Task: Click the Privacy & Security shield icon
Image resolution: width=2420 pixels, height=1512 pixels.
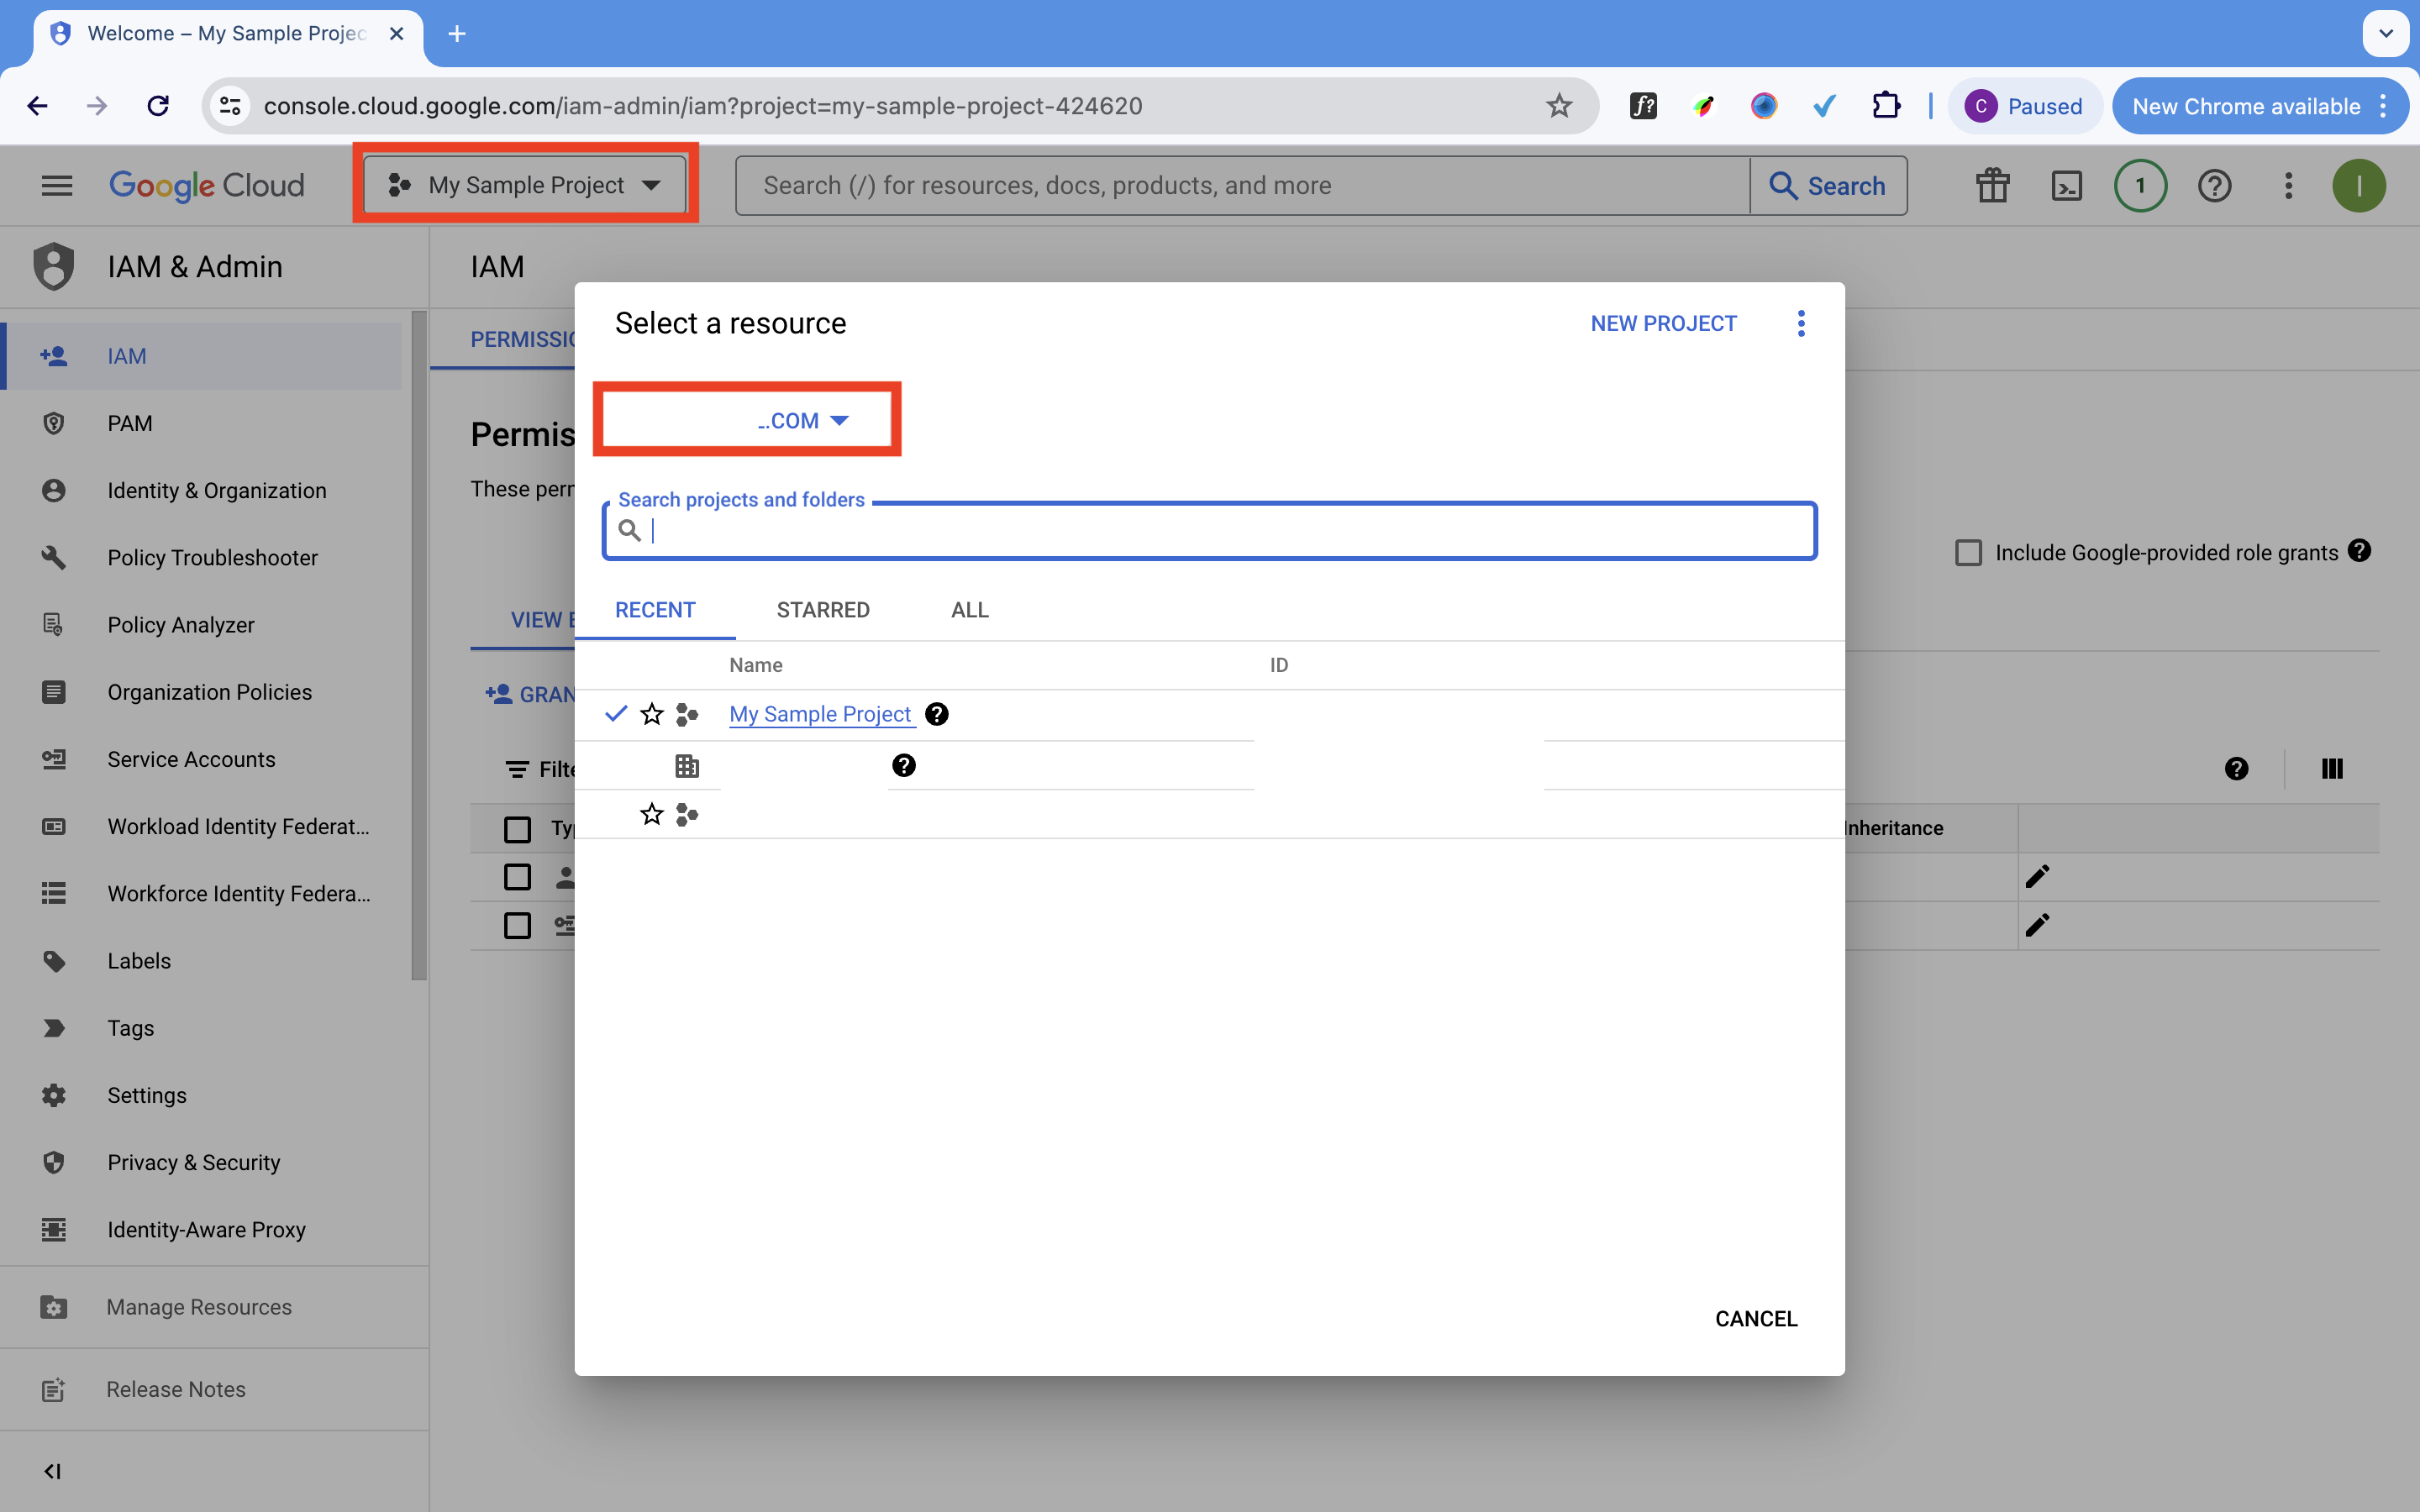Action: 54,1162
